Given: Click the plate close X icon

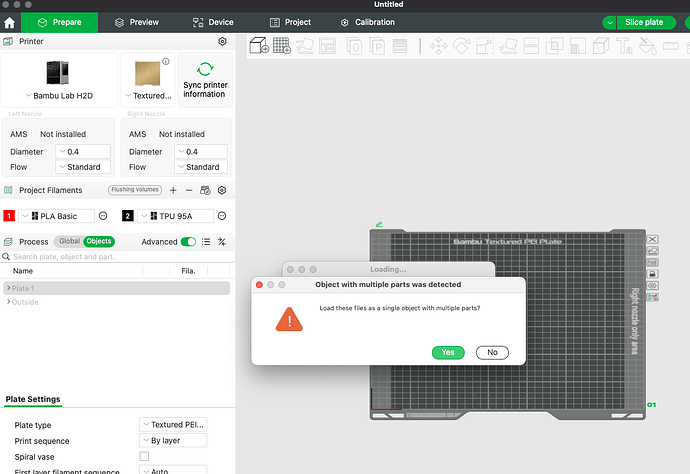Looking at the screenshot, I should click(652, 239).
